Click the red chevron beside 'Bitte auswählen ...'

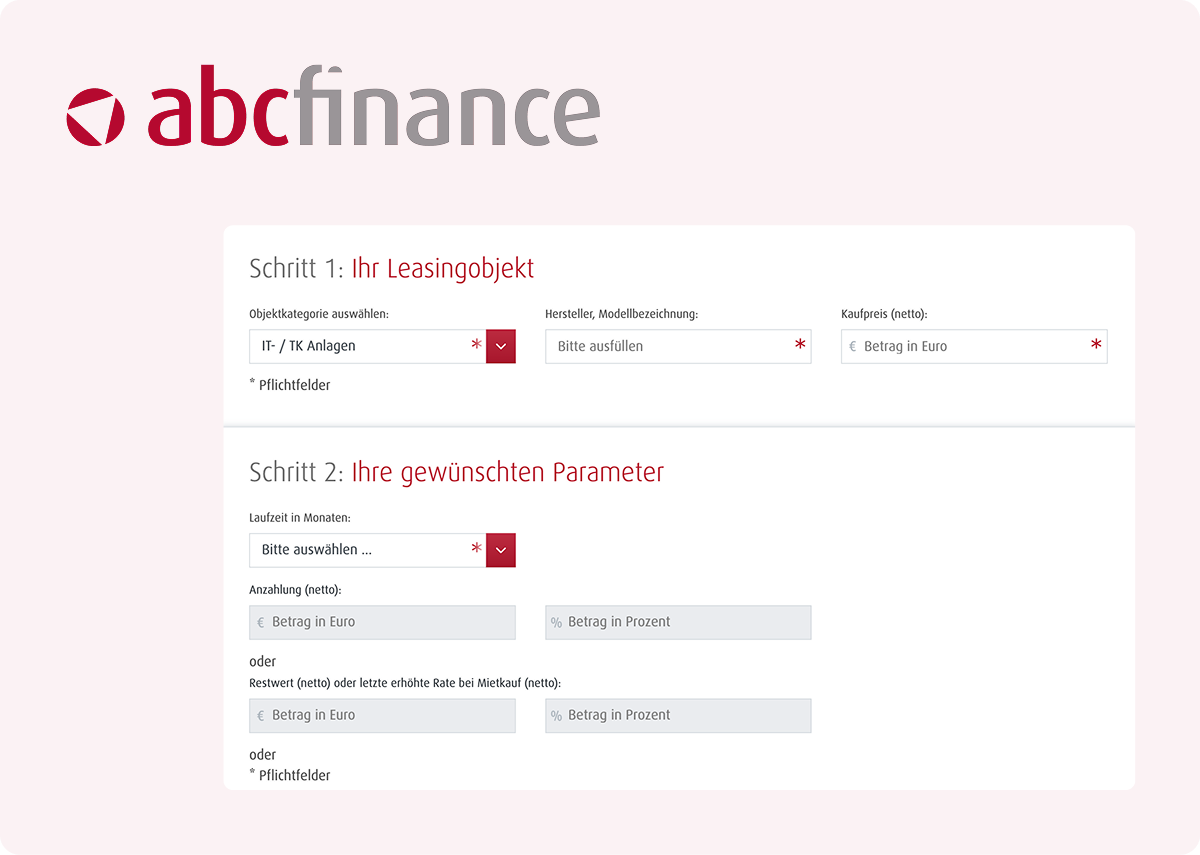point(500,550)
